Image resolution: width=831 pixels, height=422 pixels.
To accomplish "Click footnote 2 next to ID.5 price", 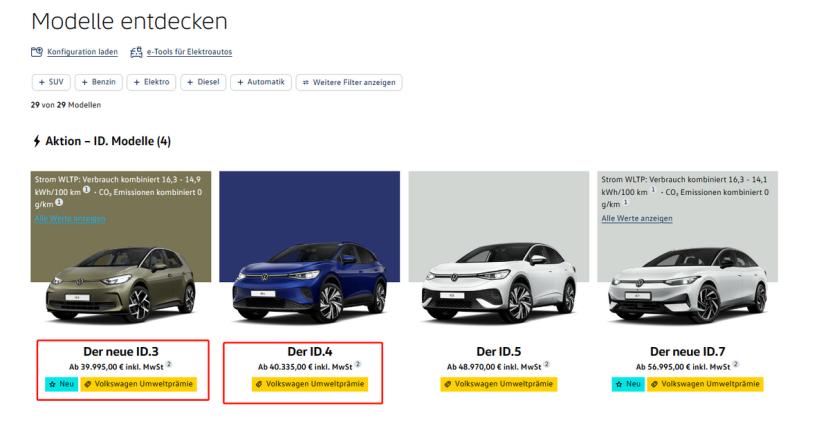I will pos(546,364).
